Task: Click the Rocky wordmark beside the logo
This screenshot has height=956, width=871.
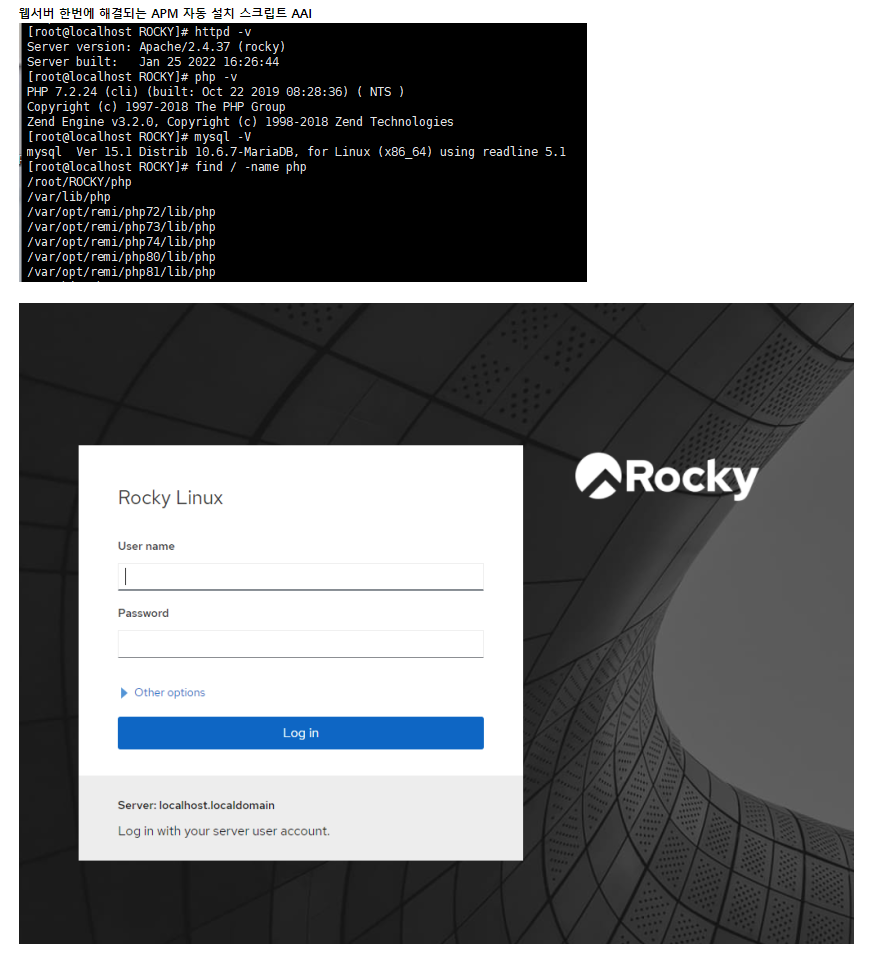Action: (x=691, y=477)
